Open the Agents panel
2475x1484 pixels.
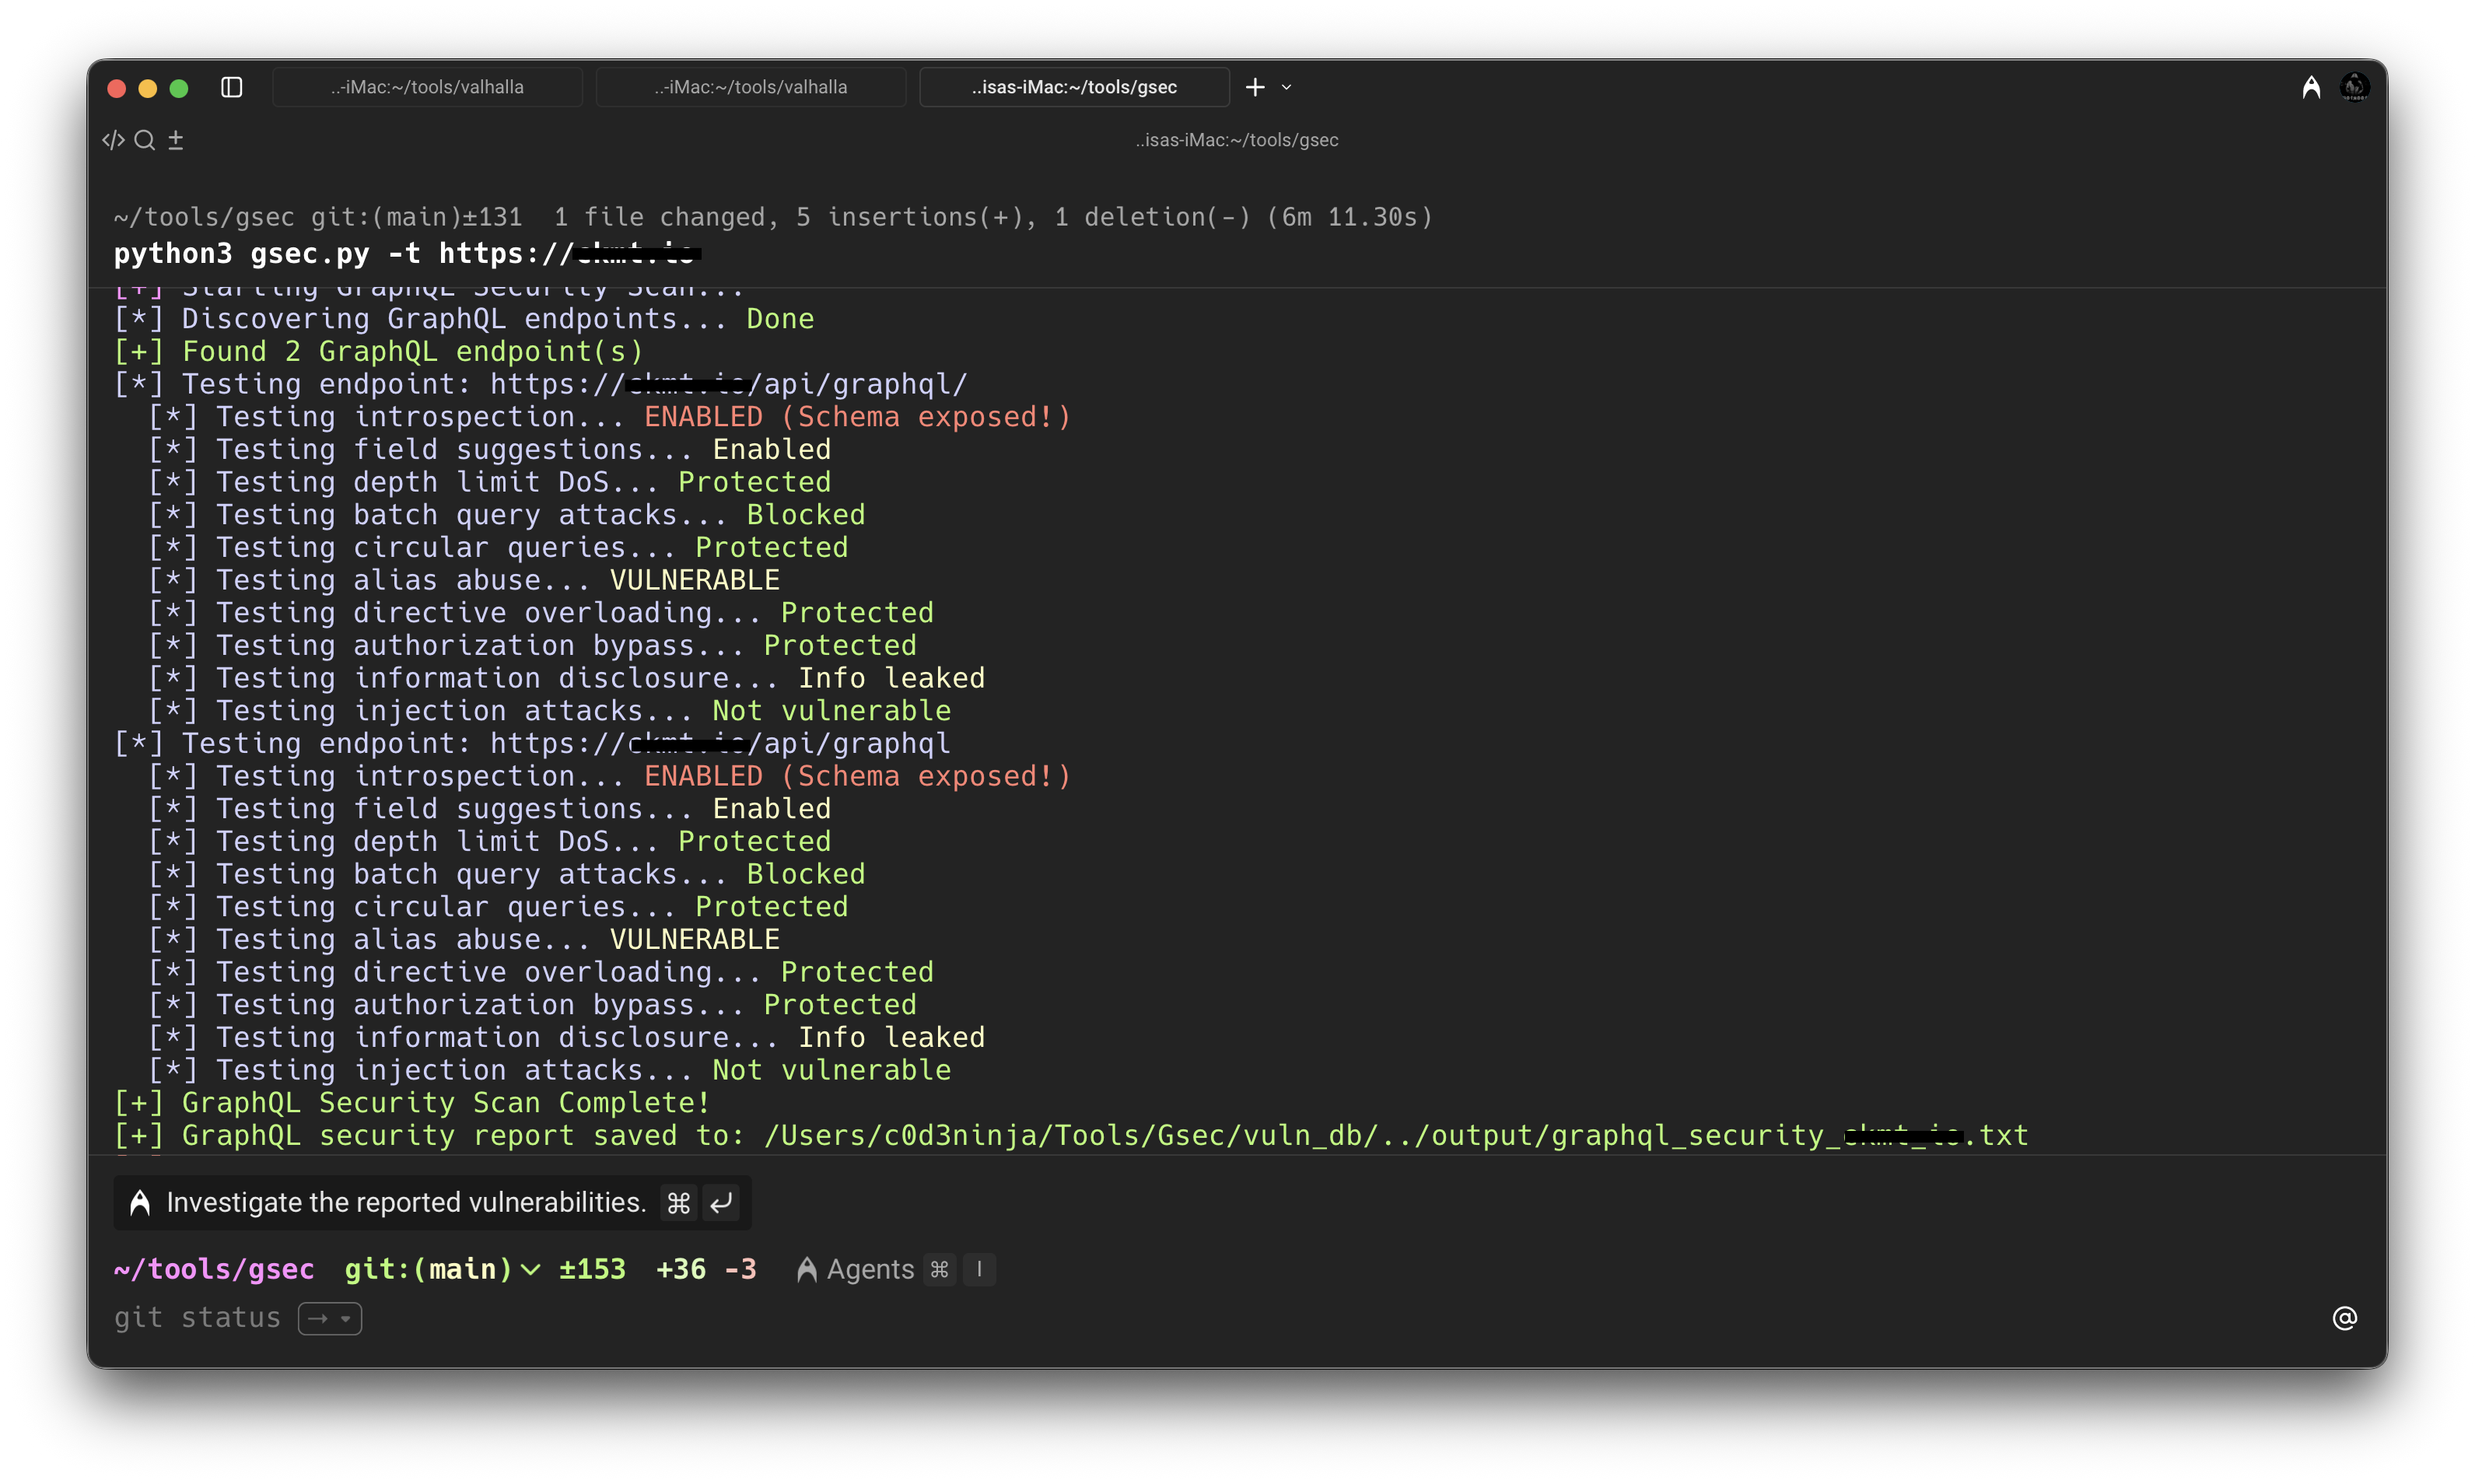866,1268
